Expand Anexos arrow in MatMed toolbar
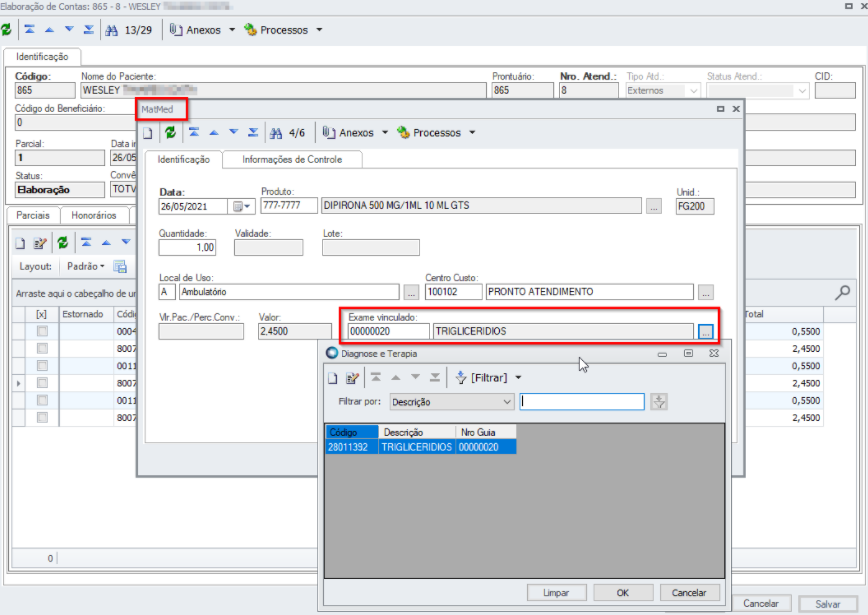Screen dimensions: 868x615 (x=385, y=133)
